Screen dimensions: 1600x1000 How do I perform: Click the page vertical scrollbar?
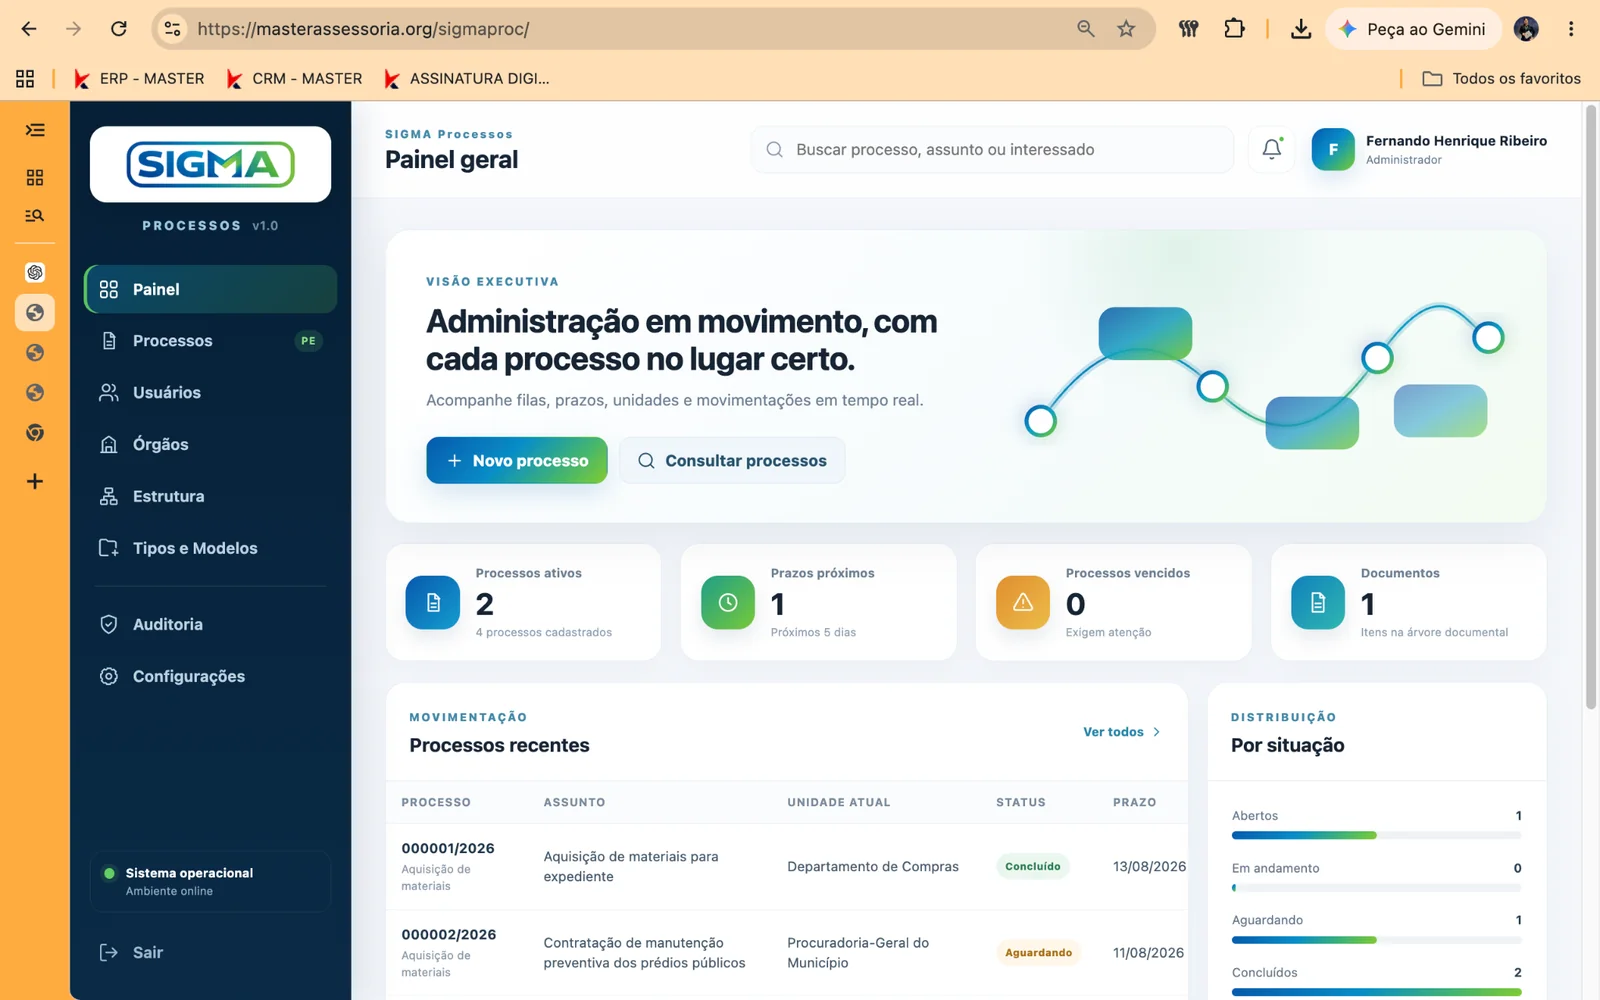(x=1591, y=406)
